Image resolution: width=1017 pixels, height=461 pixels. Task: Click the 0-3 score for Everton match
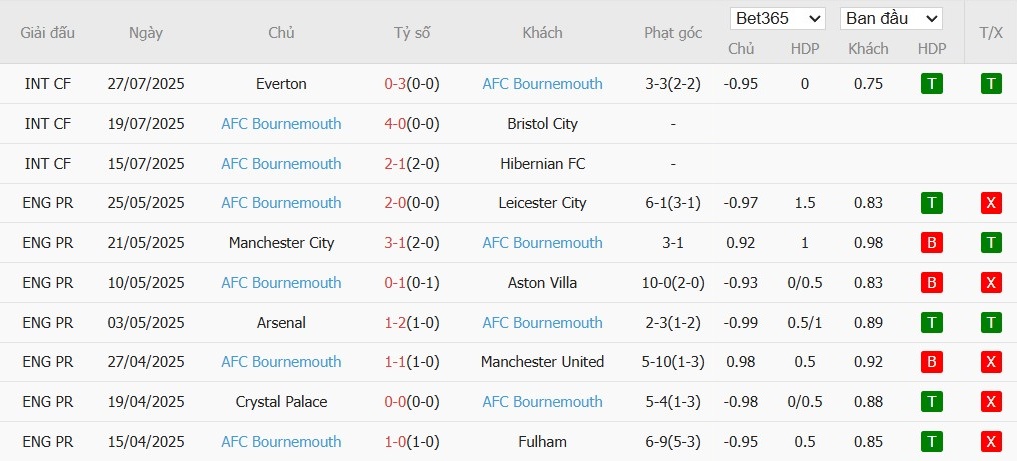(395, 84)
